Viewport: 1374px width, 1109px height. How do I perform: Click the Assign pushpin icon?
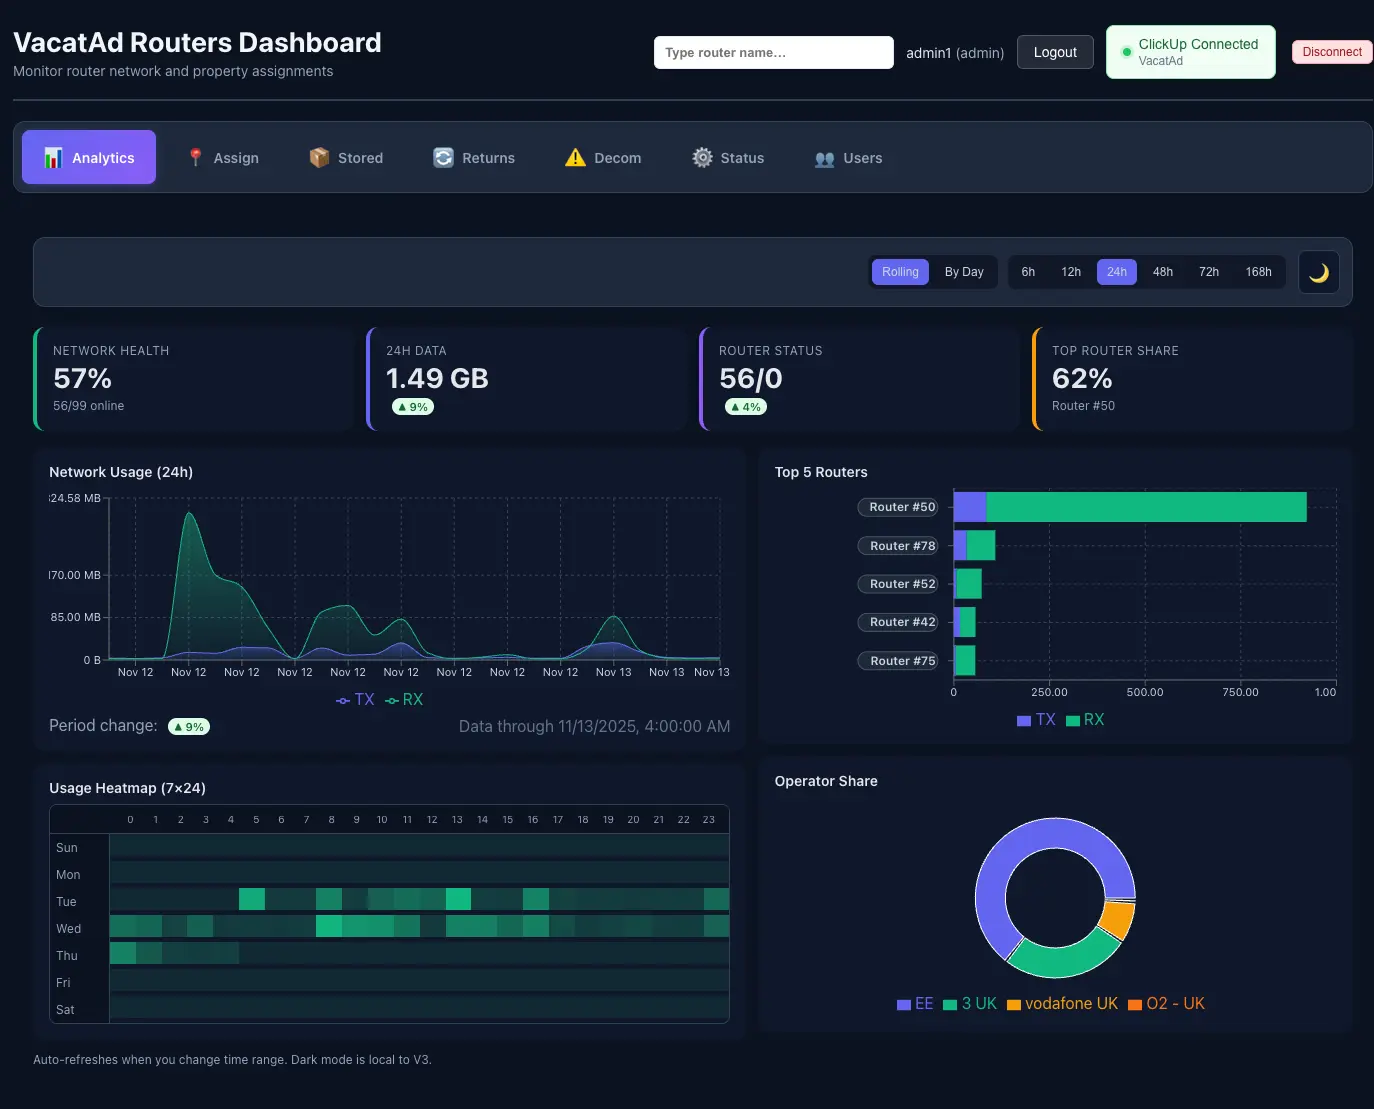(197, 157)
